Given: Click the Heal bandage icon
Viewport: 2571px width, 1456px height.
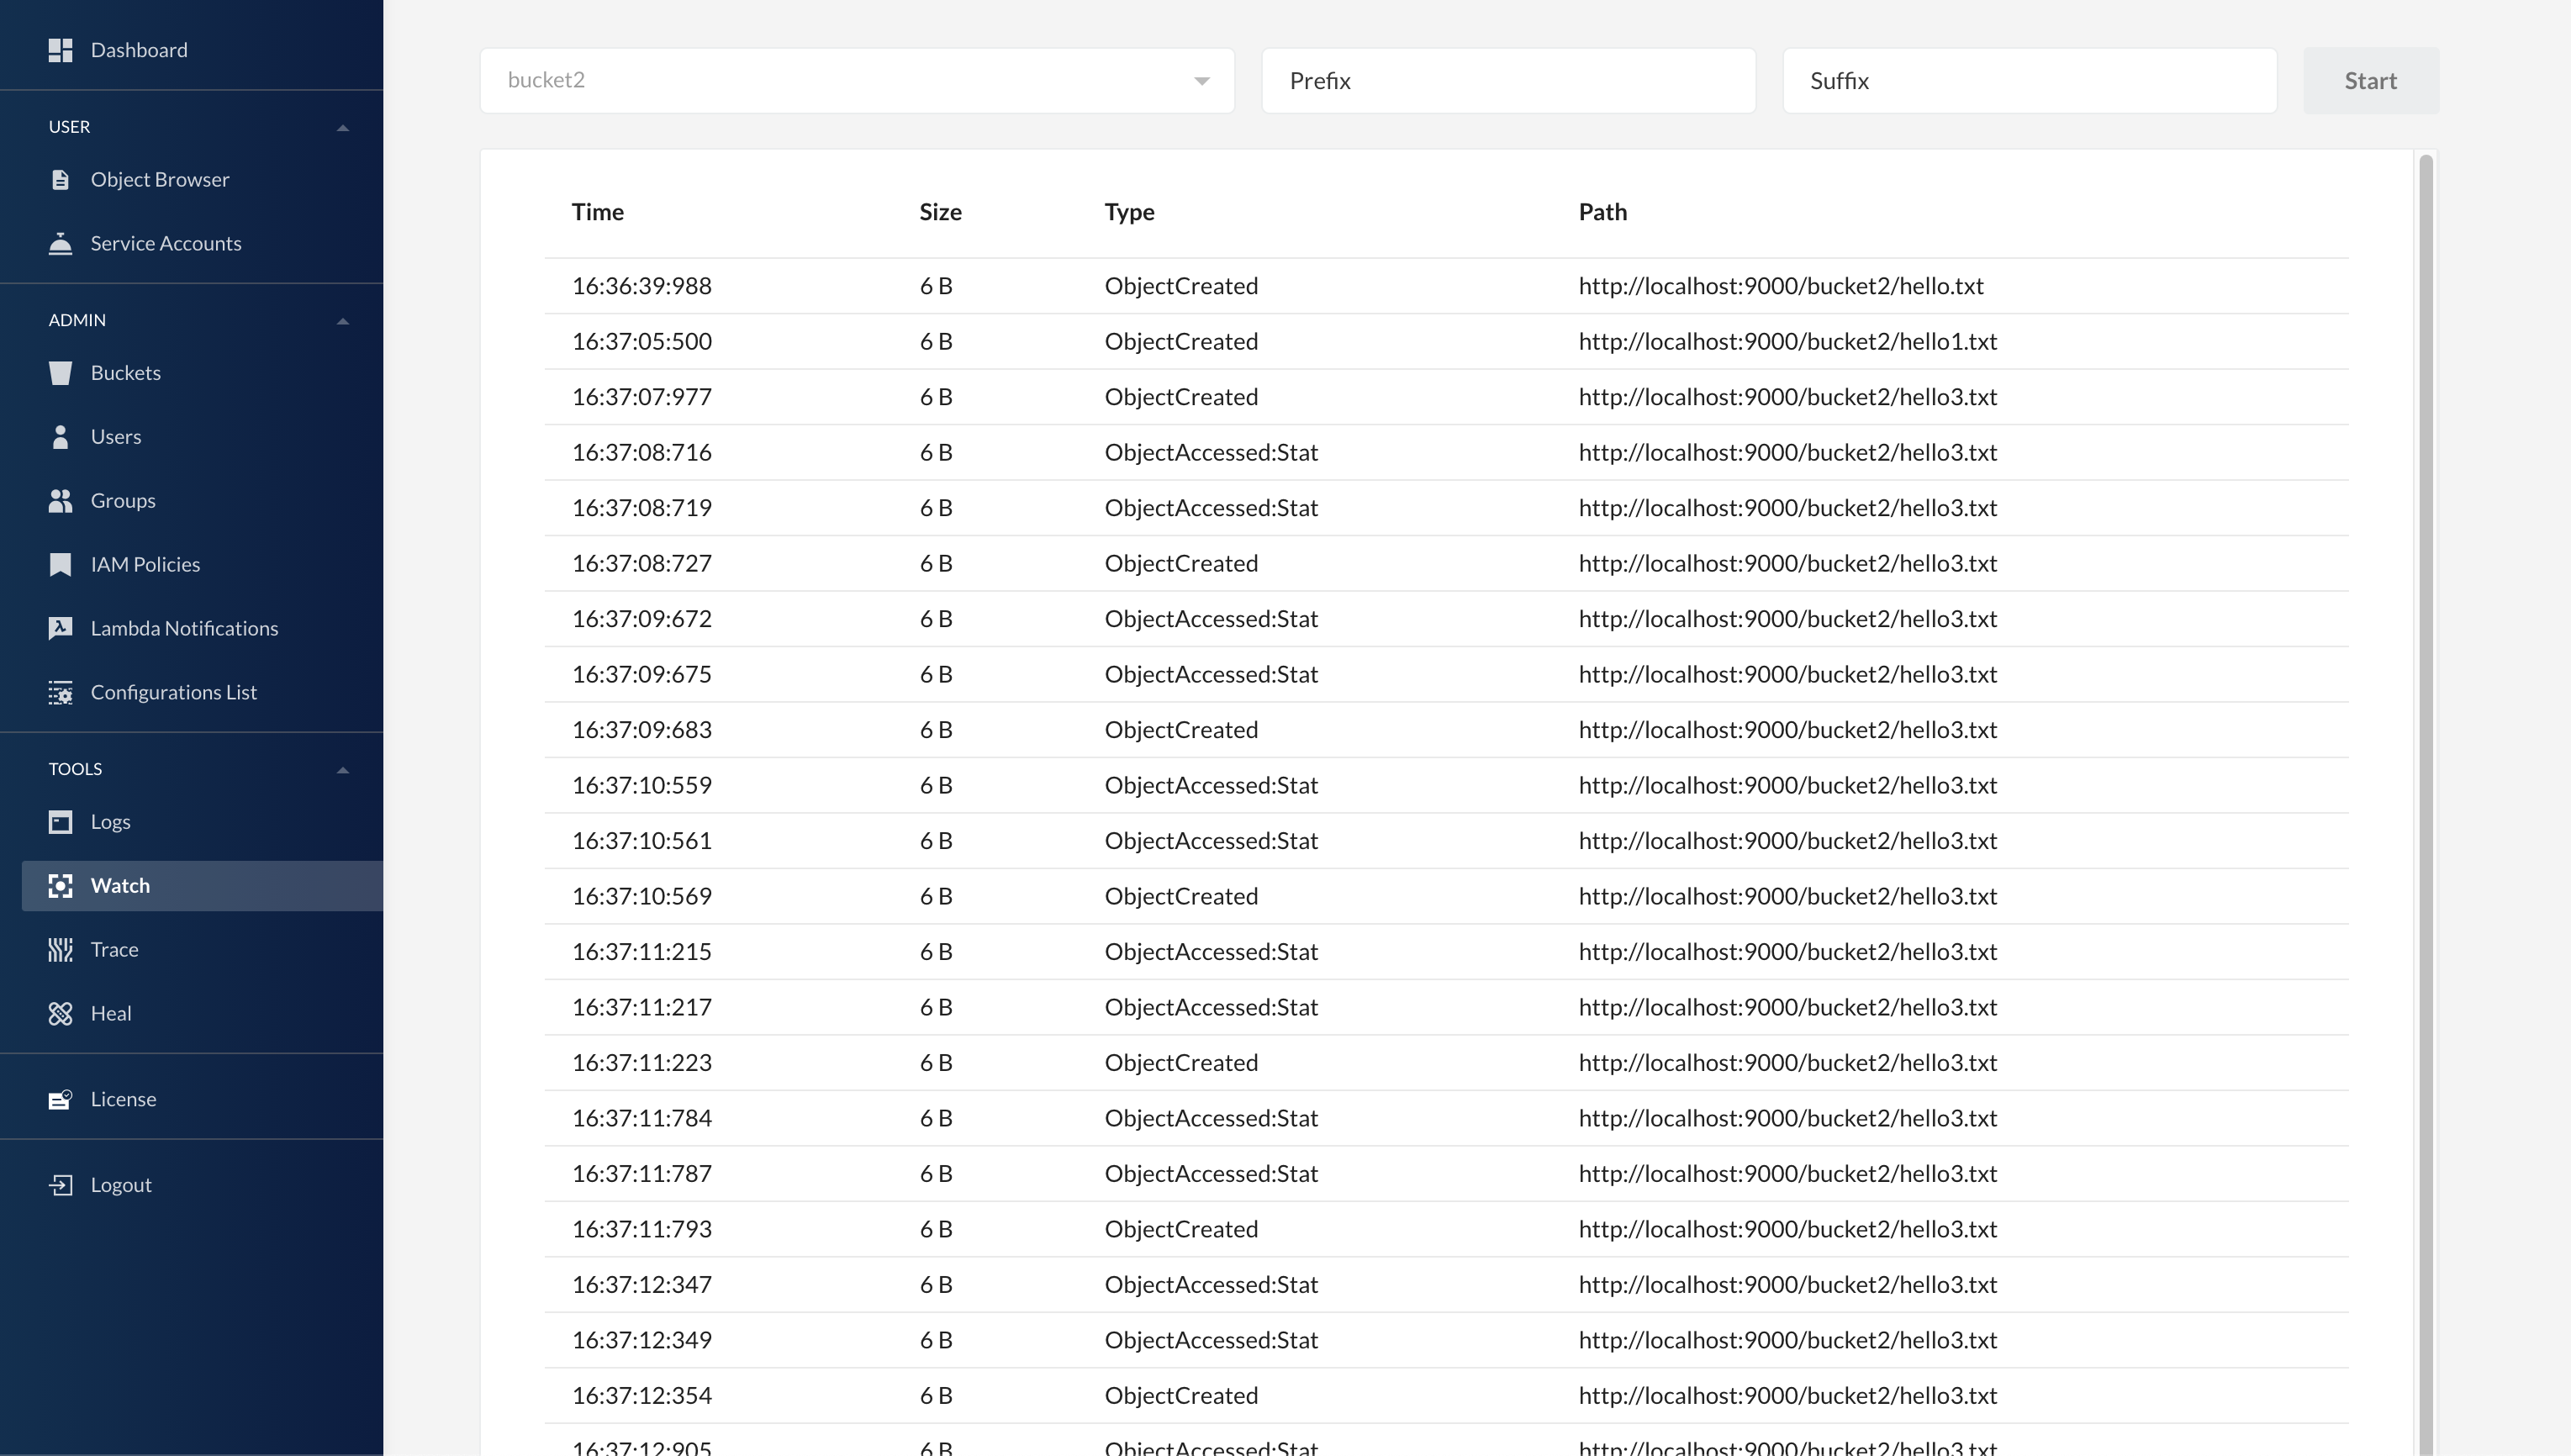Looking at the screenshot, I should [x=60, y=1014].
